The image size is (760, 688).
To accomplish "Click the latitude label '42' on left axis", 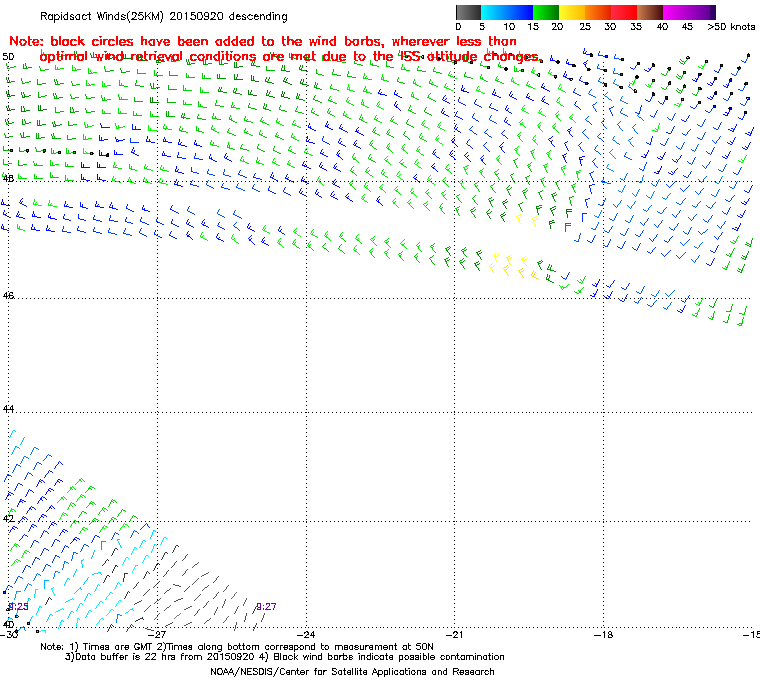I will 8,518.
